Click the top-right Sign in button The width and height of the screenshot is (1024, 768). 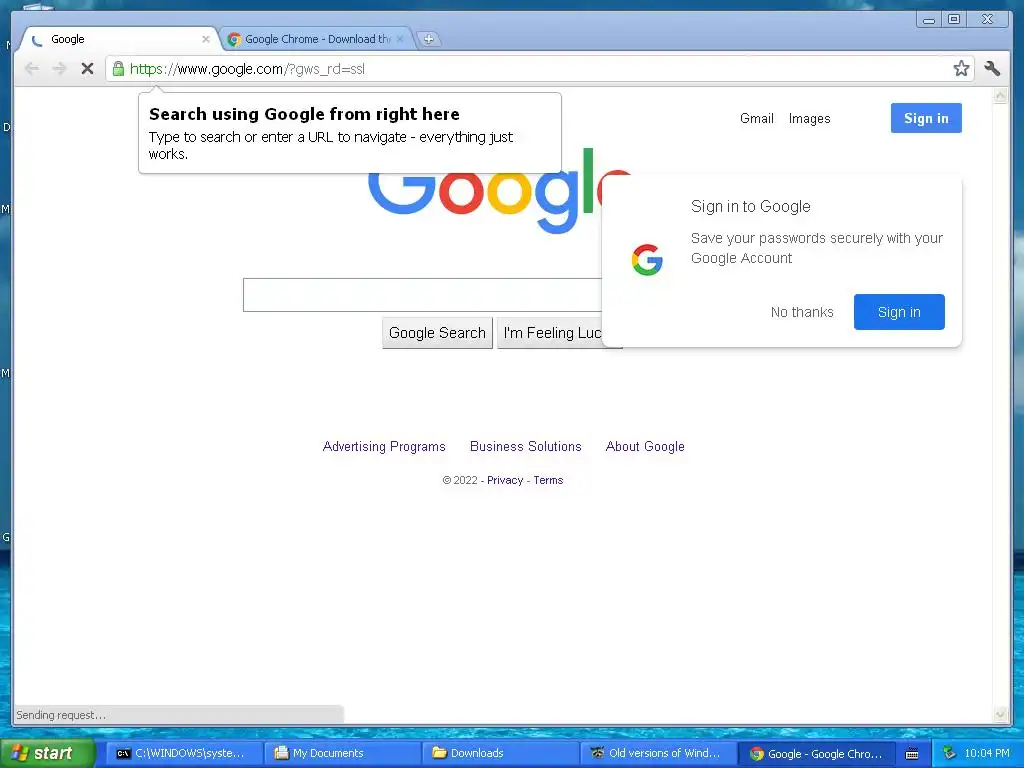point(926,118)
